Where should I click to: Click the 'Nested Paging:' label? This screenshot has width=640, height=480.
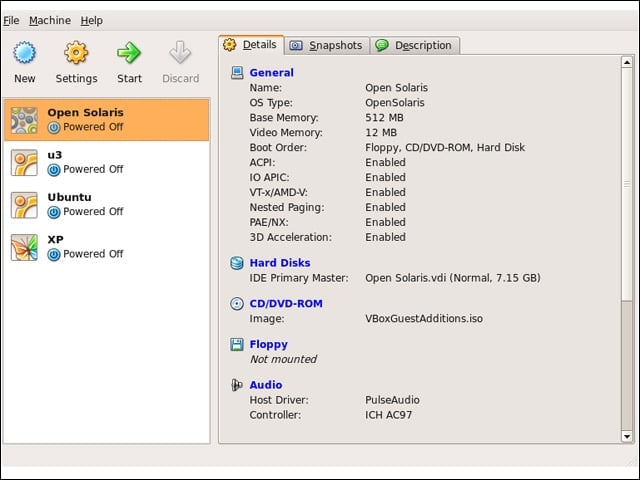pyautogui.click(x=287, y=207)
